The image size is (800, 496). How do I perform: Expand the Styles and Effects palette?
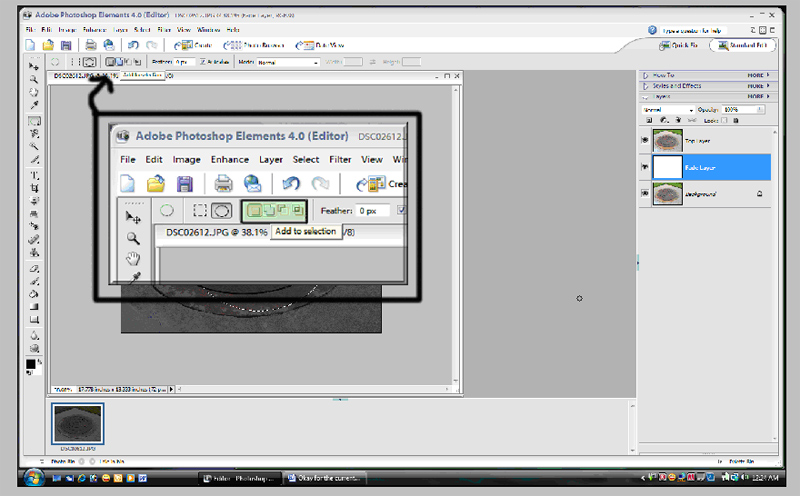pyautogui.click(x=645, y=86)
